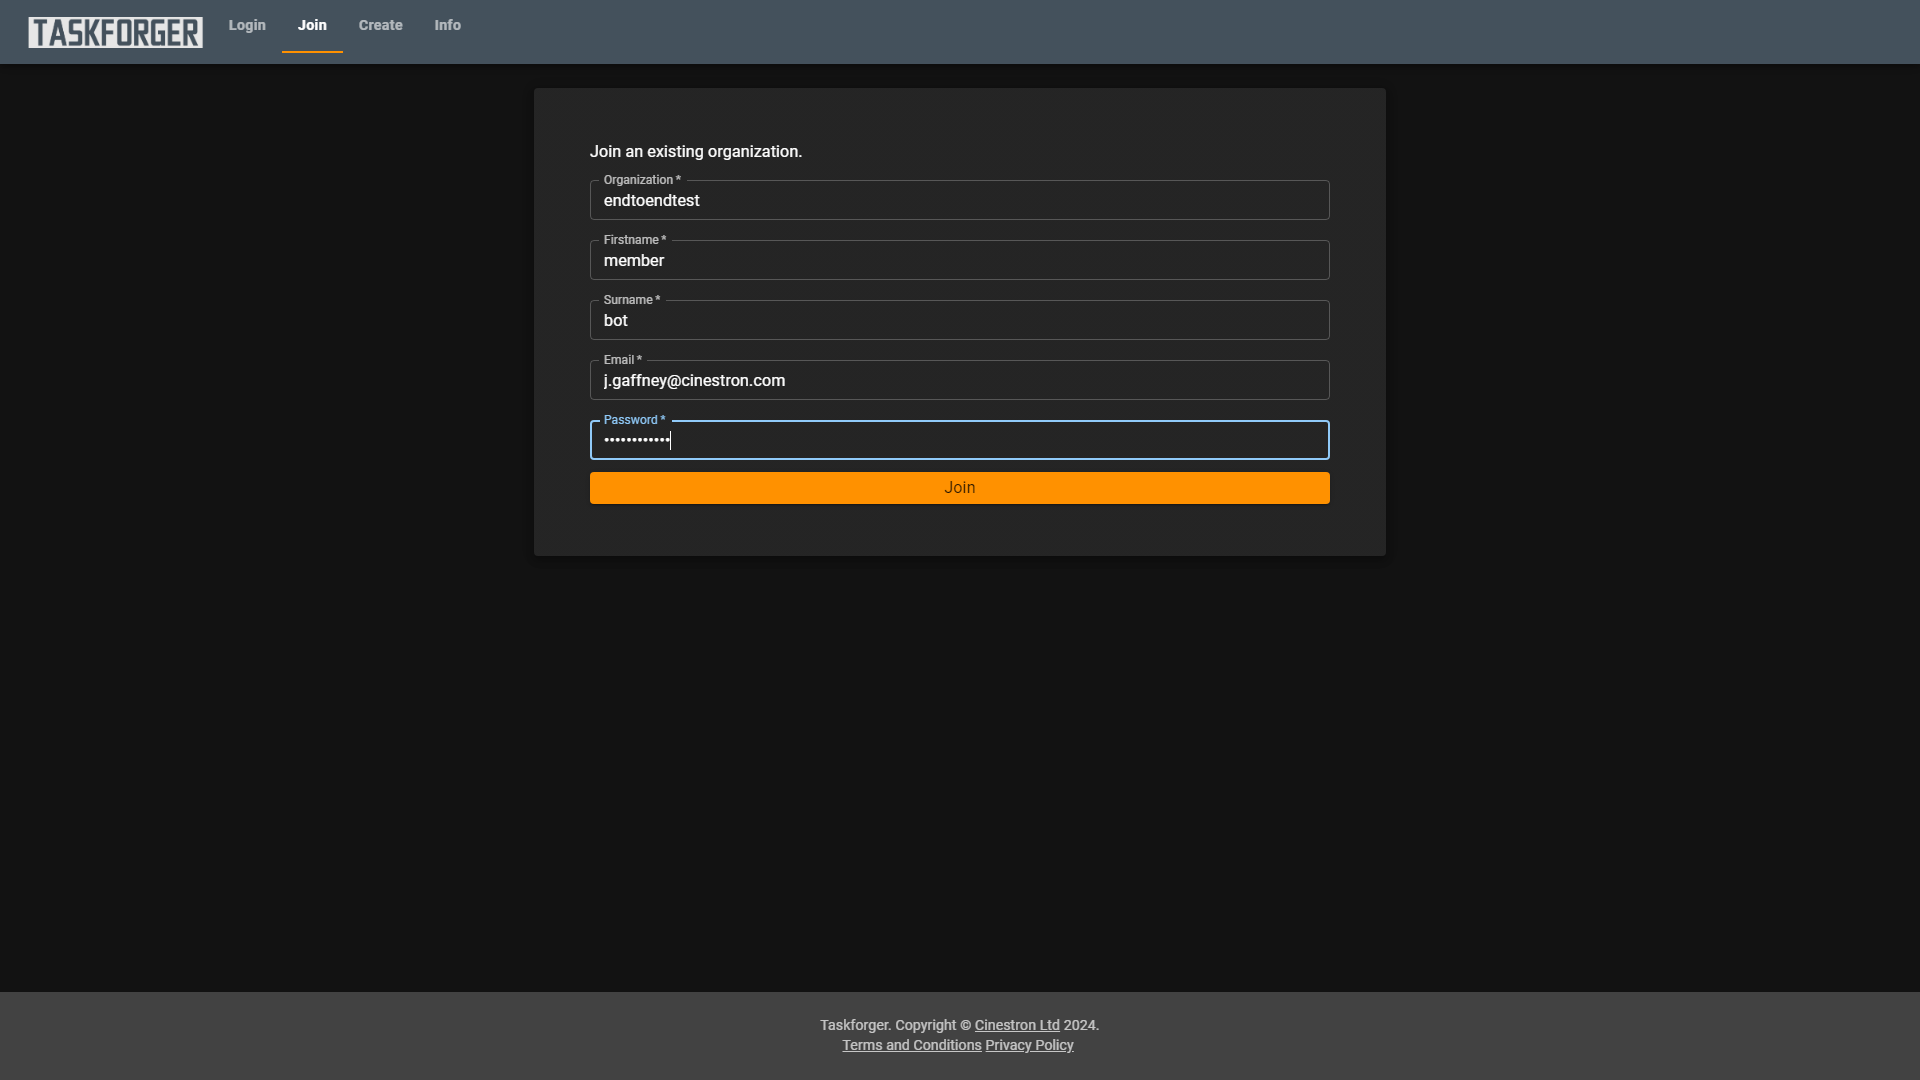Screen dimensions: 1920x1080
Task: Click the Surname field containing bot
Action: (959, 321)
